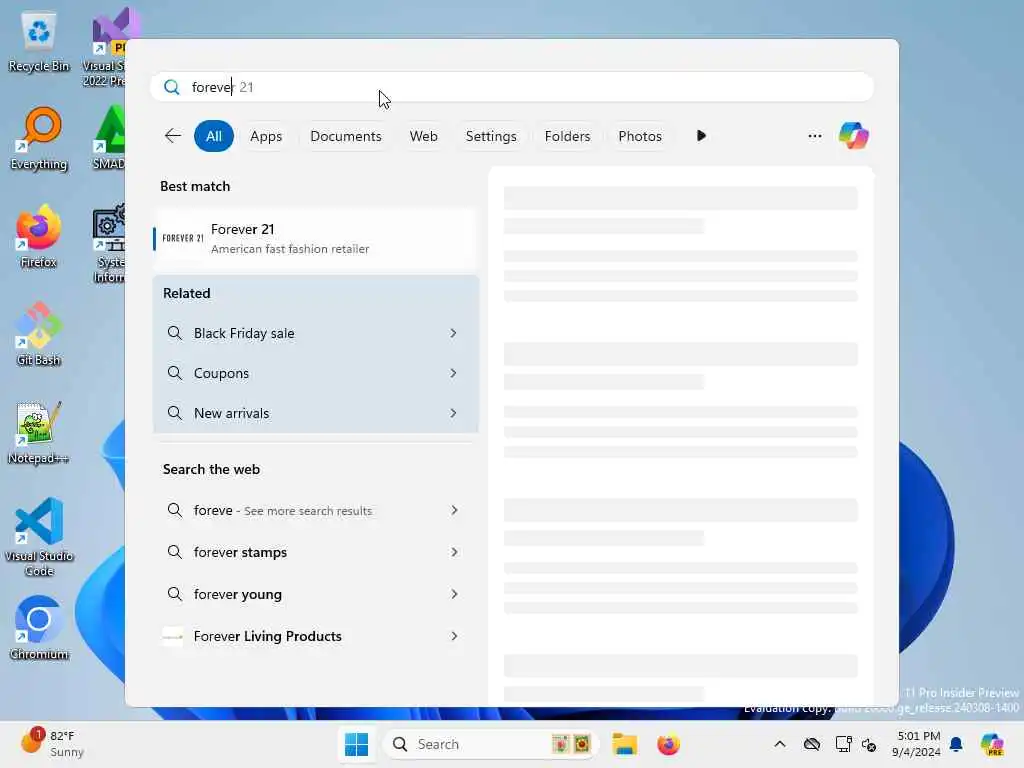
Task: Open Forever Living Products suggestion
Action: (316, 635)
